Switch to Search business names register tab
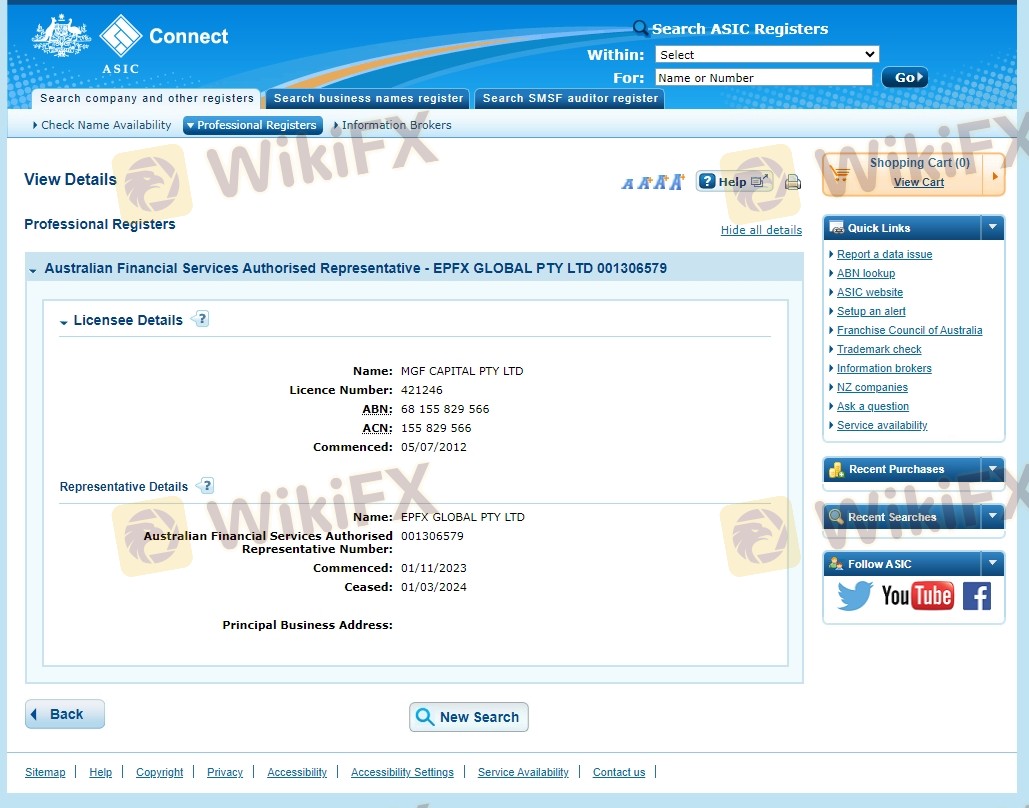The image size is (1029, 808). pyautogui.click(x=368, y=98)
